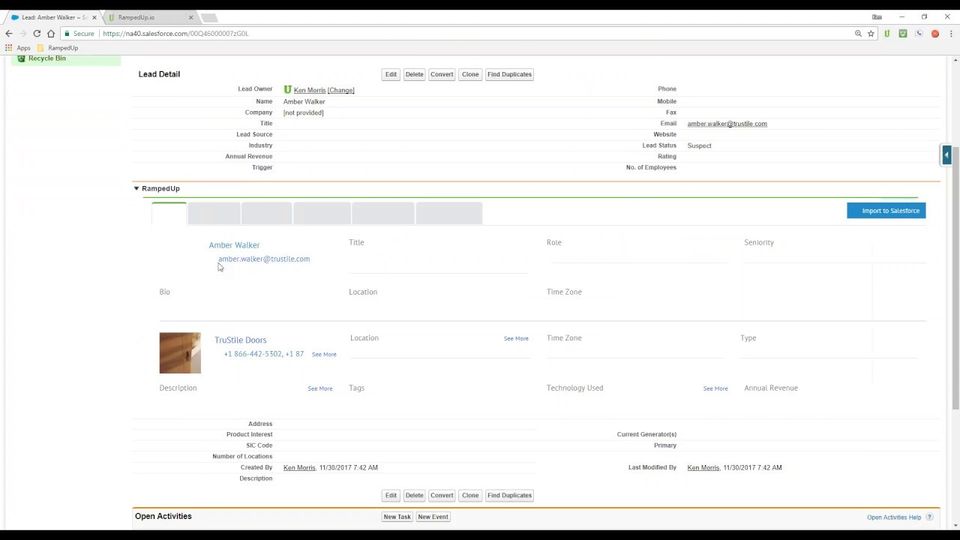The height and width of the screenshot is (540, 960).
Task: Select the second gray RampedUp panel tab
Action: click(x=214, y=213)
